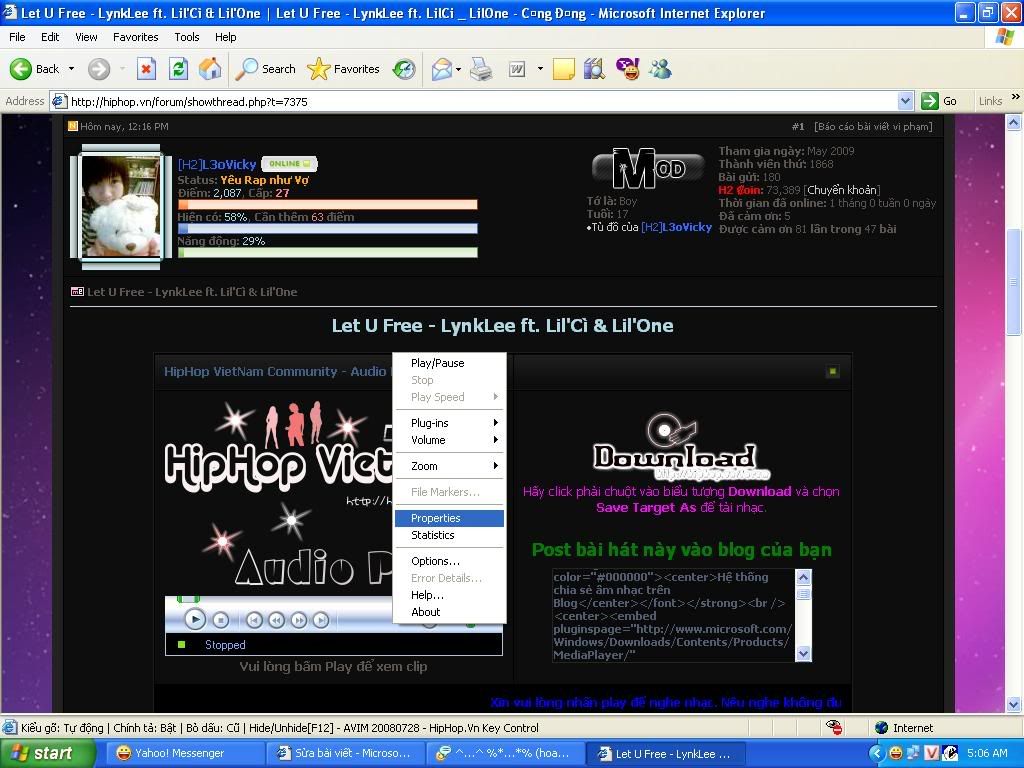Screen dimensions: 1024x768
Task: Click the page scrollbar down arrow
Action: click(1014, 705)
